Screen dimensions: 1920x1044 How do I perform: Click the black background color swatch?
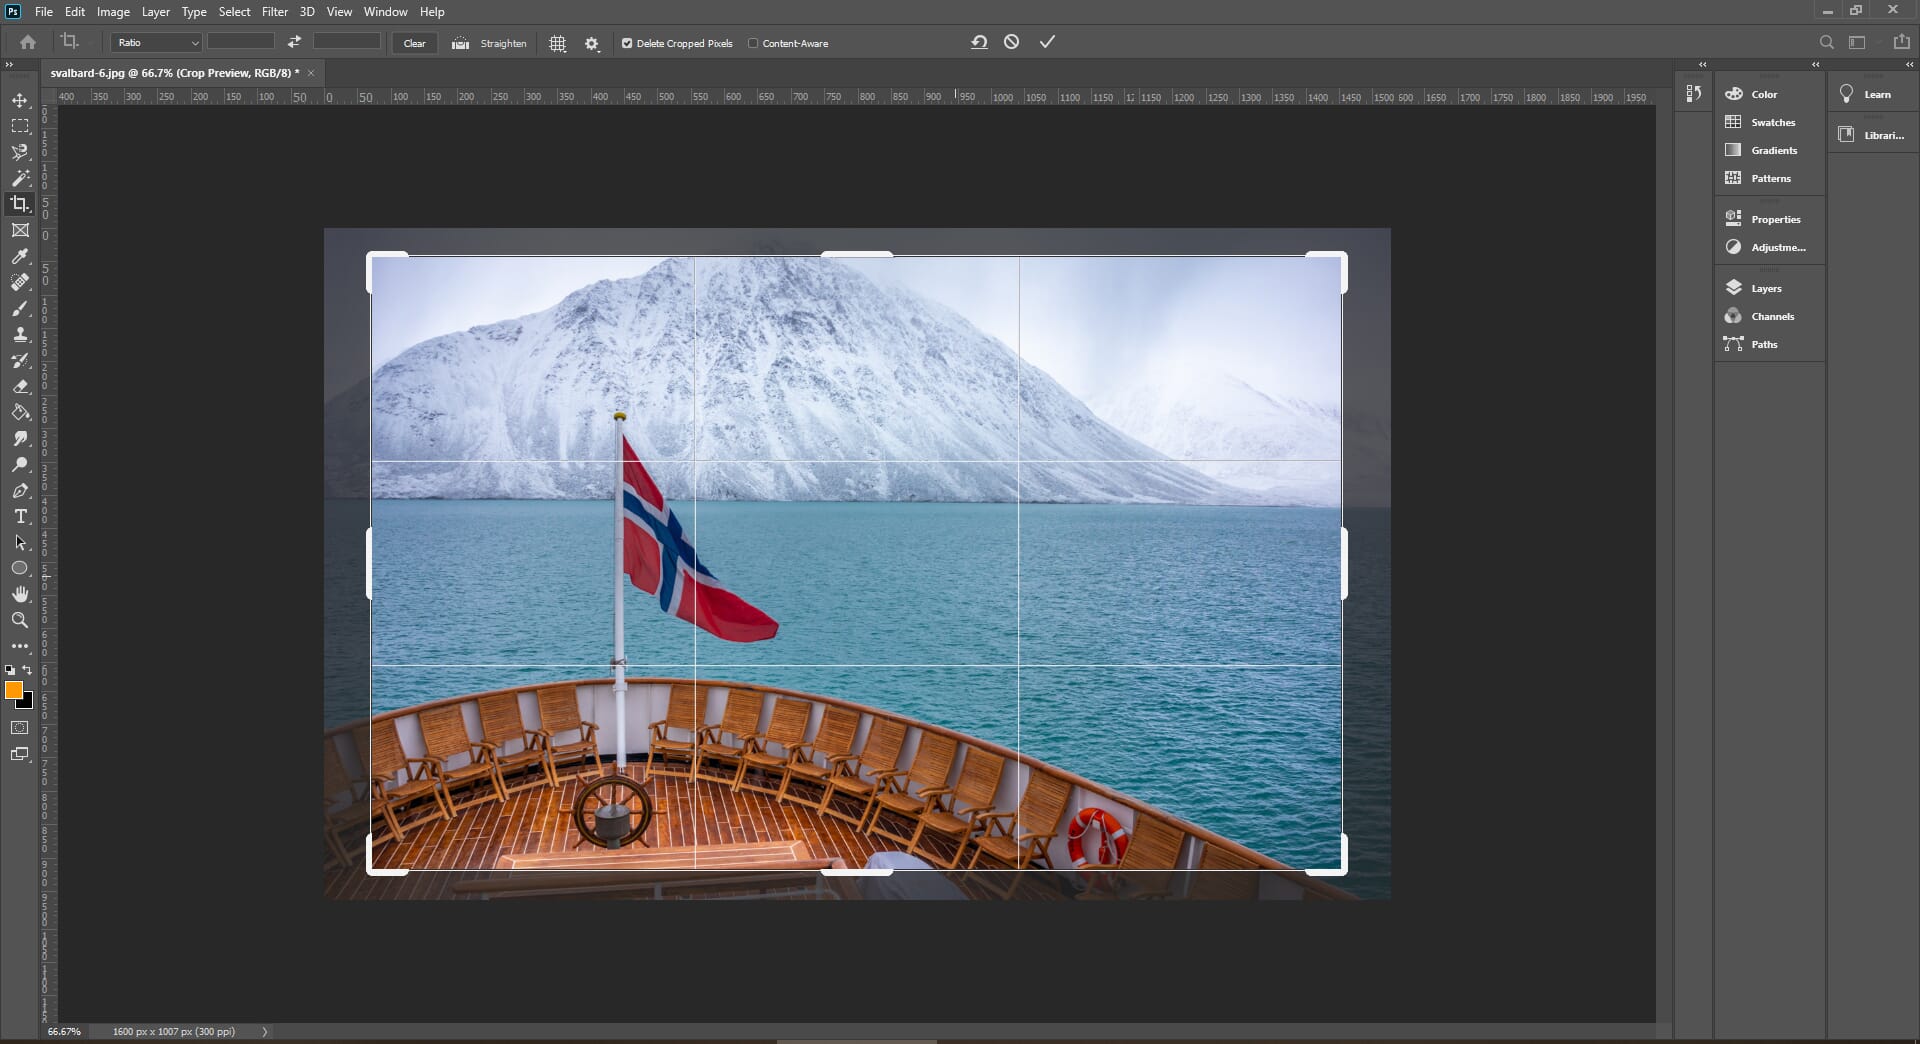[27, 703]
